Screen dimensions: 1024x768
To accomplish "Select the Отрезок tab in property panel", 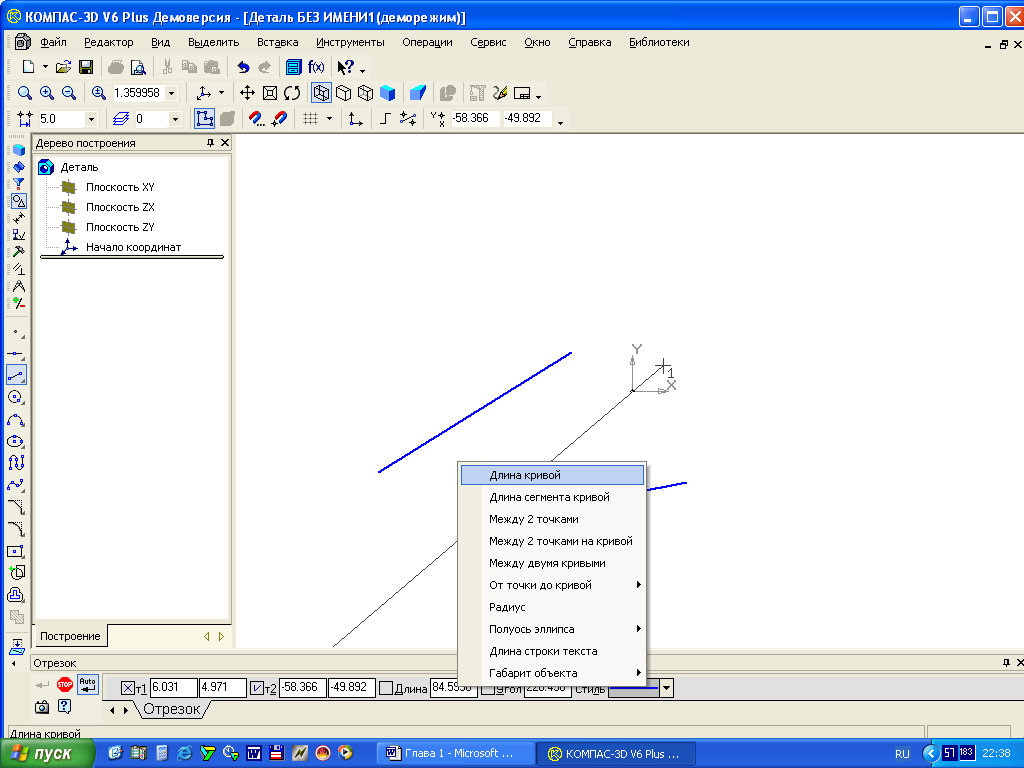I will pyautogui.click(x=172, y=710).
